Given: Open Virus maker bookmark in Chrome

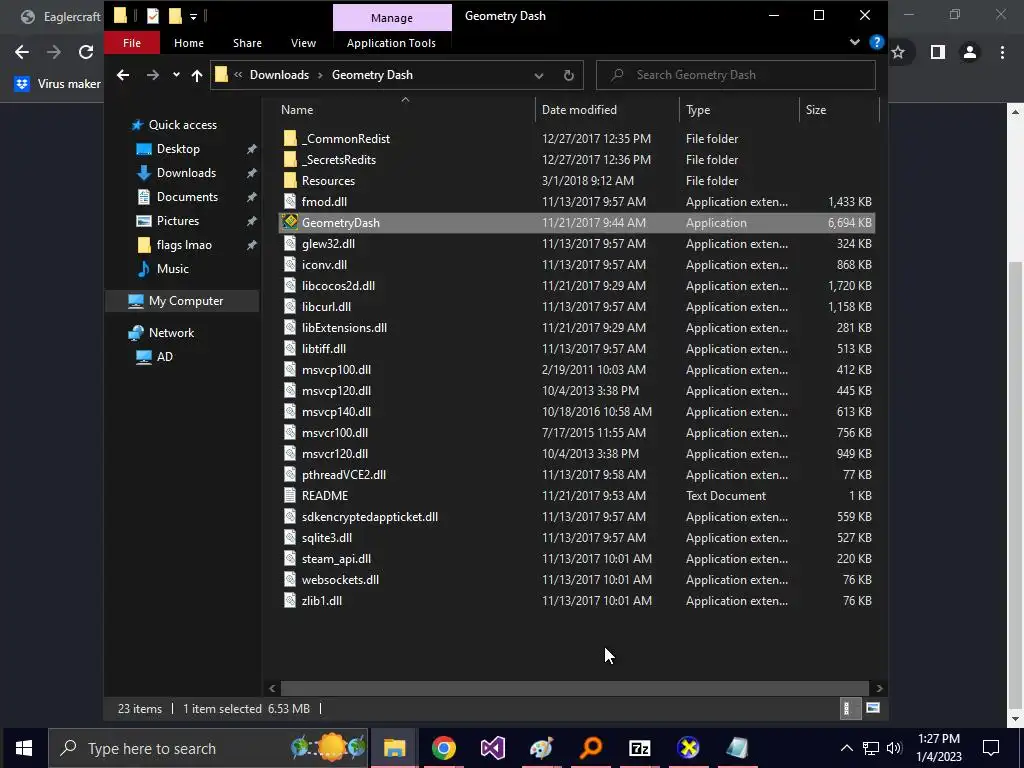Looking at the screenshot, I should tap(57, 84).
